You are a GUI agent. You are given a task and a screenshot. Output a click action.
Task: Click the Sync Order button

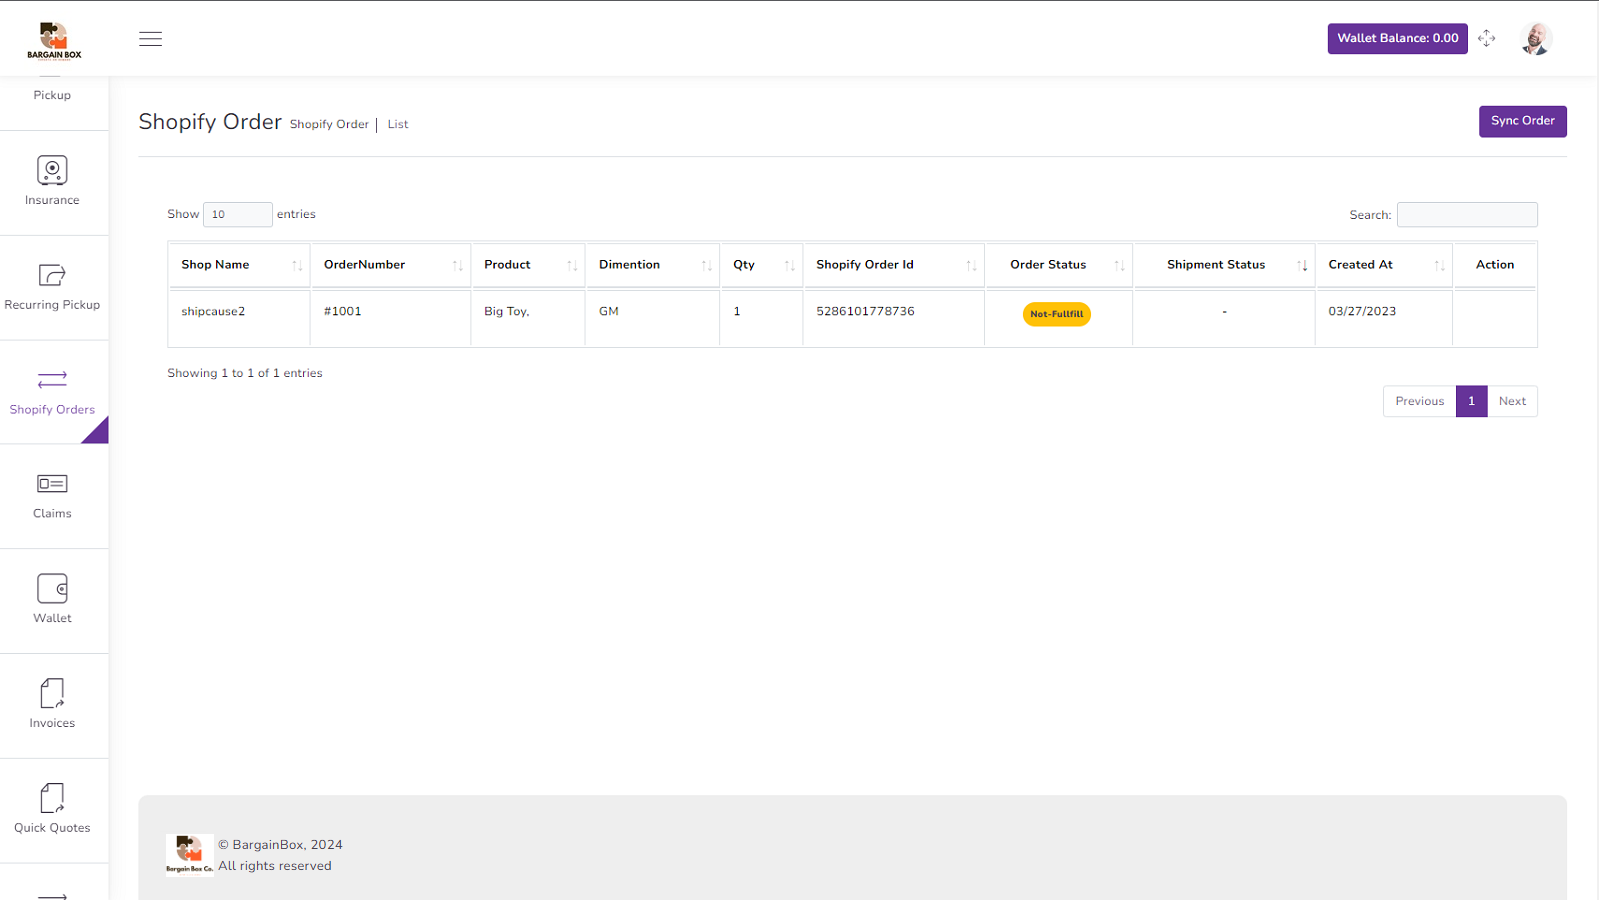pyautogui.click(x=1521, y=120)
